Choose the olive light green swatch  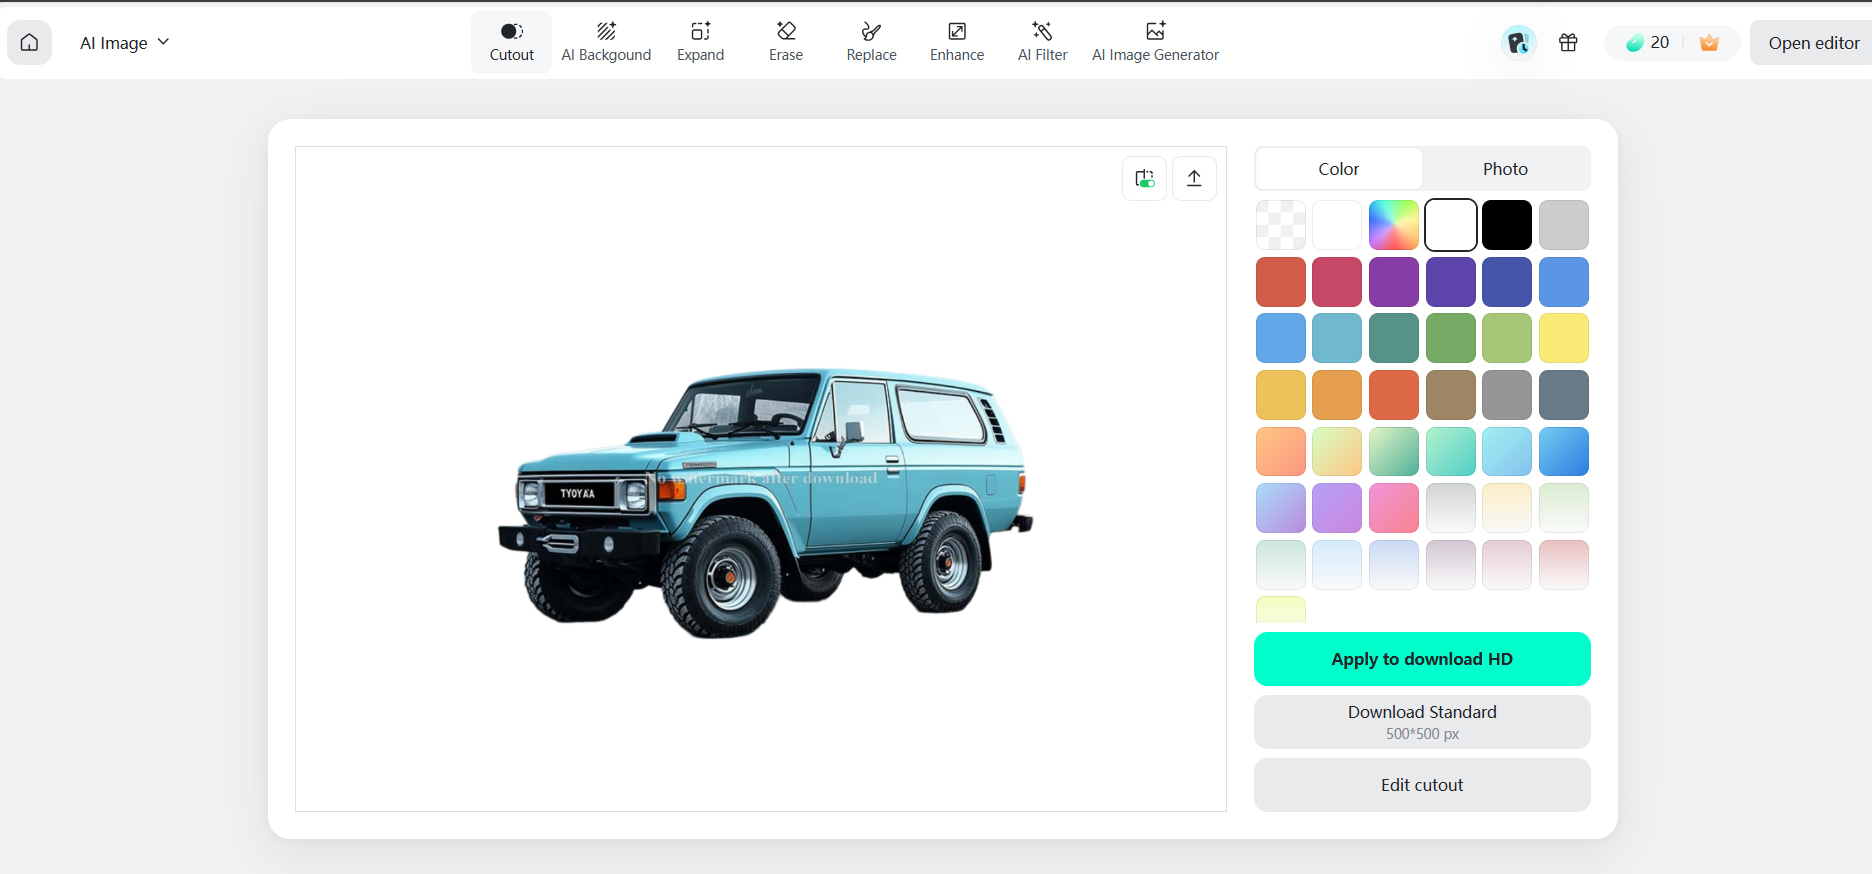1507,338
